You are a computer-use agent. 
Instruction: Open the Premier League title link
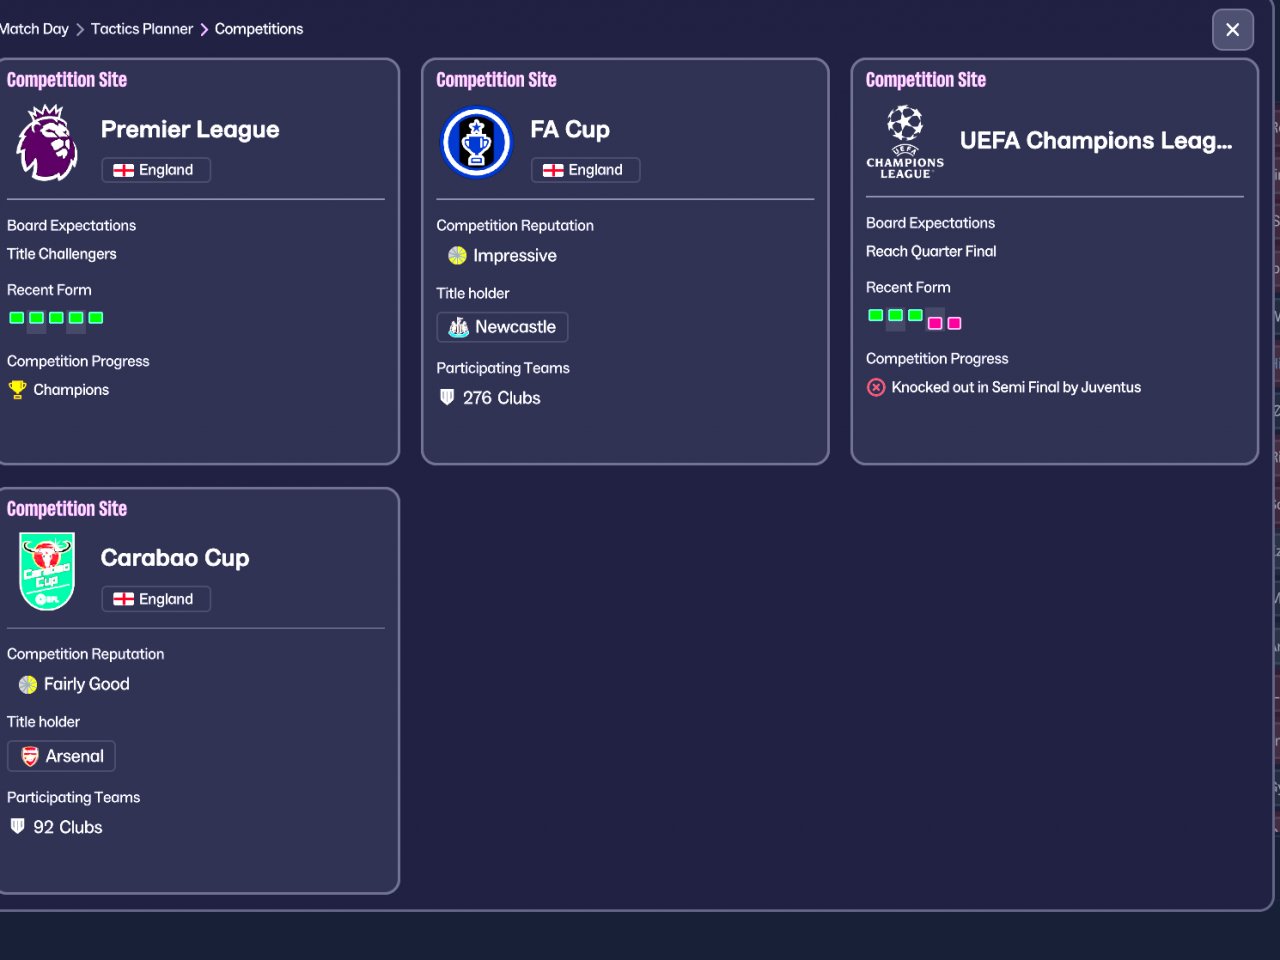[190, 129]
